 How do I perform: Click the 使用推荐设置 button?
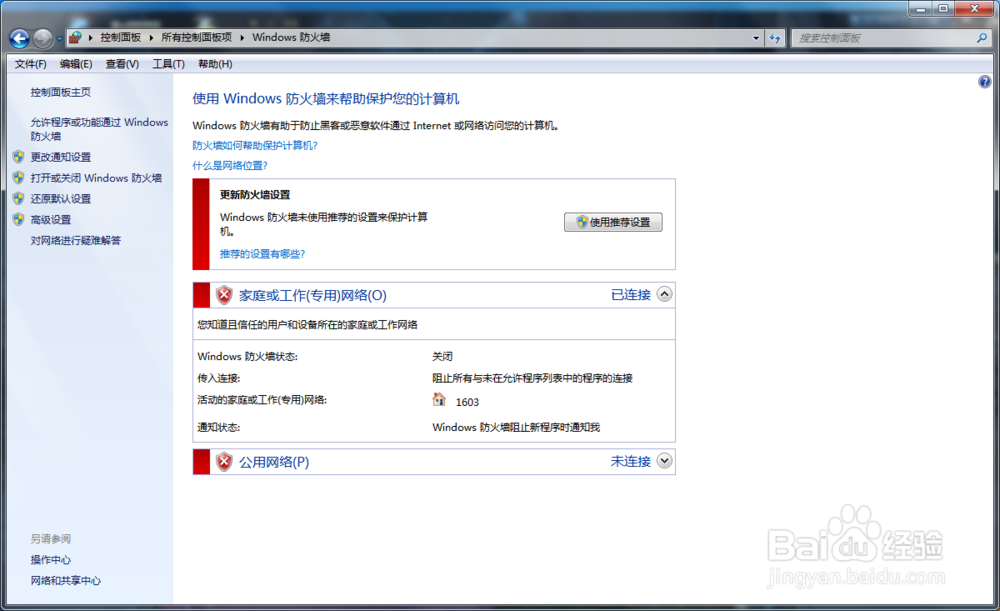pyautogui.click(x=614, y=222)
